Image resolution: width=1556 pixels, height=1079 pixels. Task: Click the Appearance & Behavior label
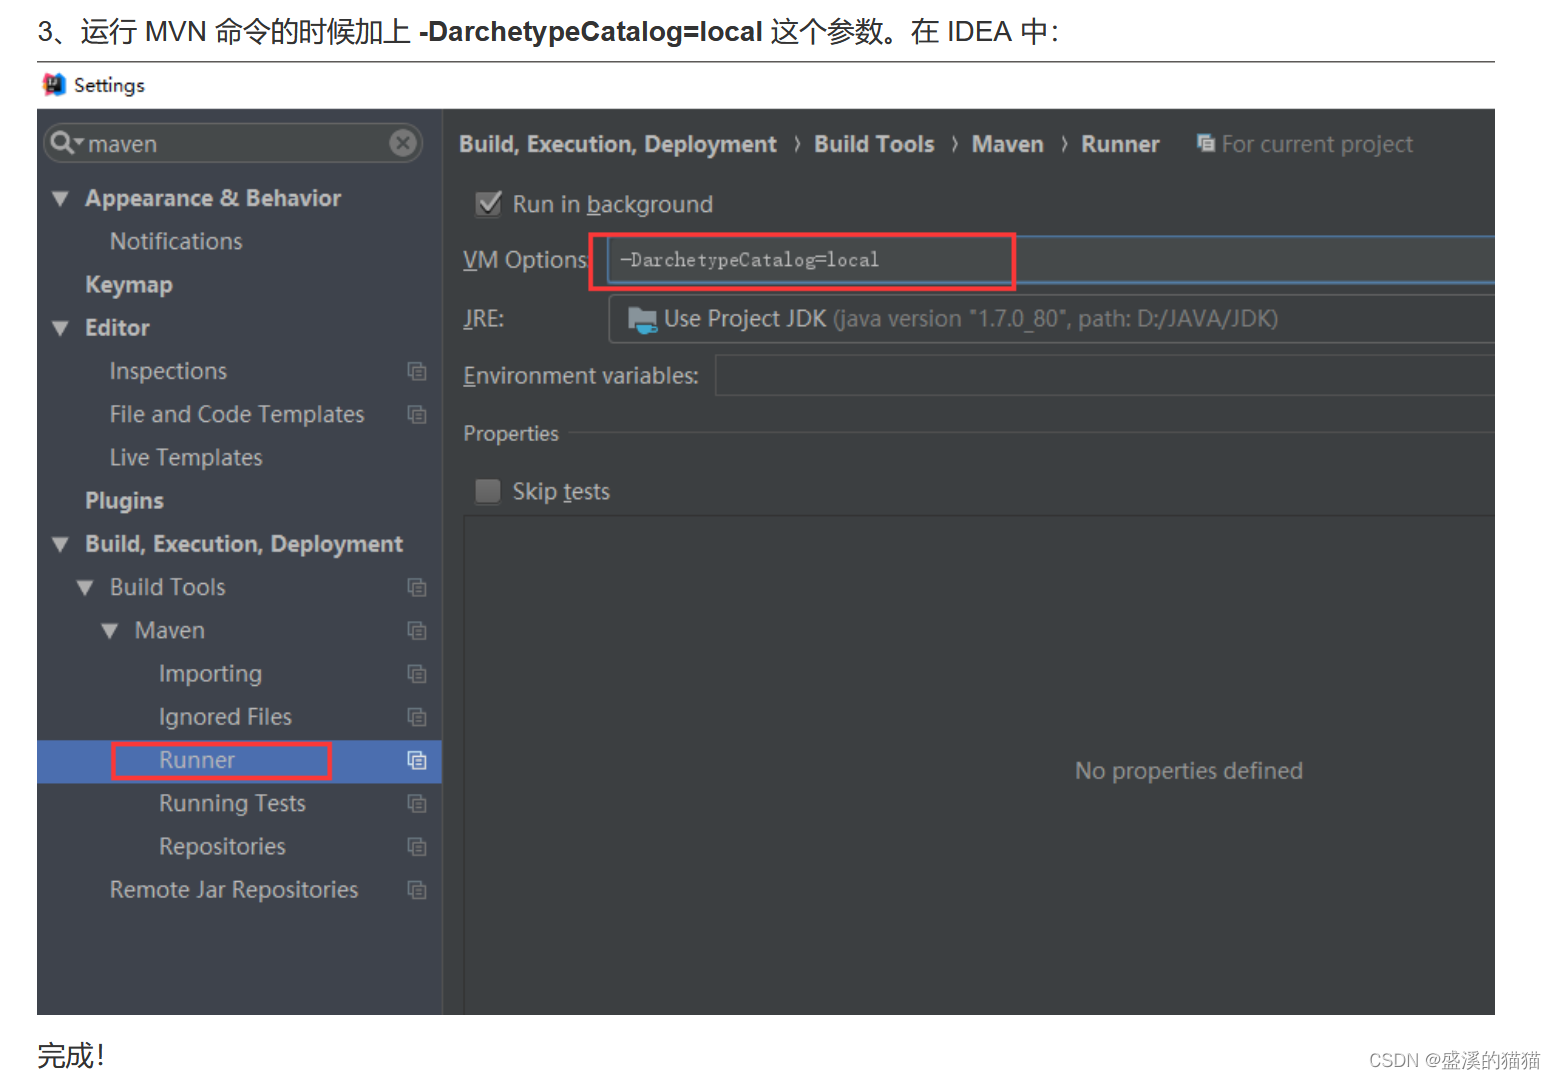click(x=213, y=198)
